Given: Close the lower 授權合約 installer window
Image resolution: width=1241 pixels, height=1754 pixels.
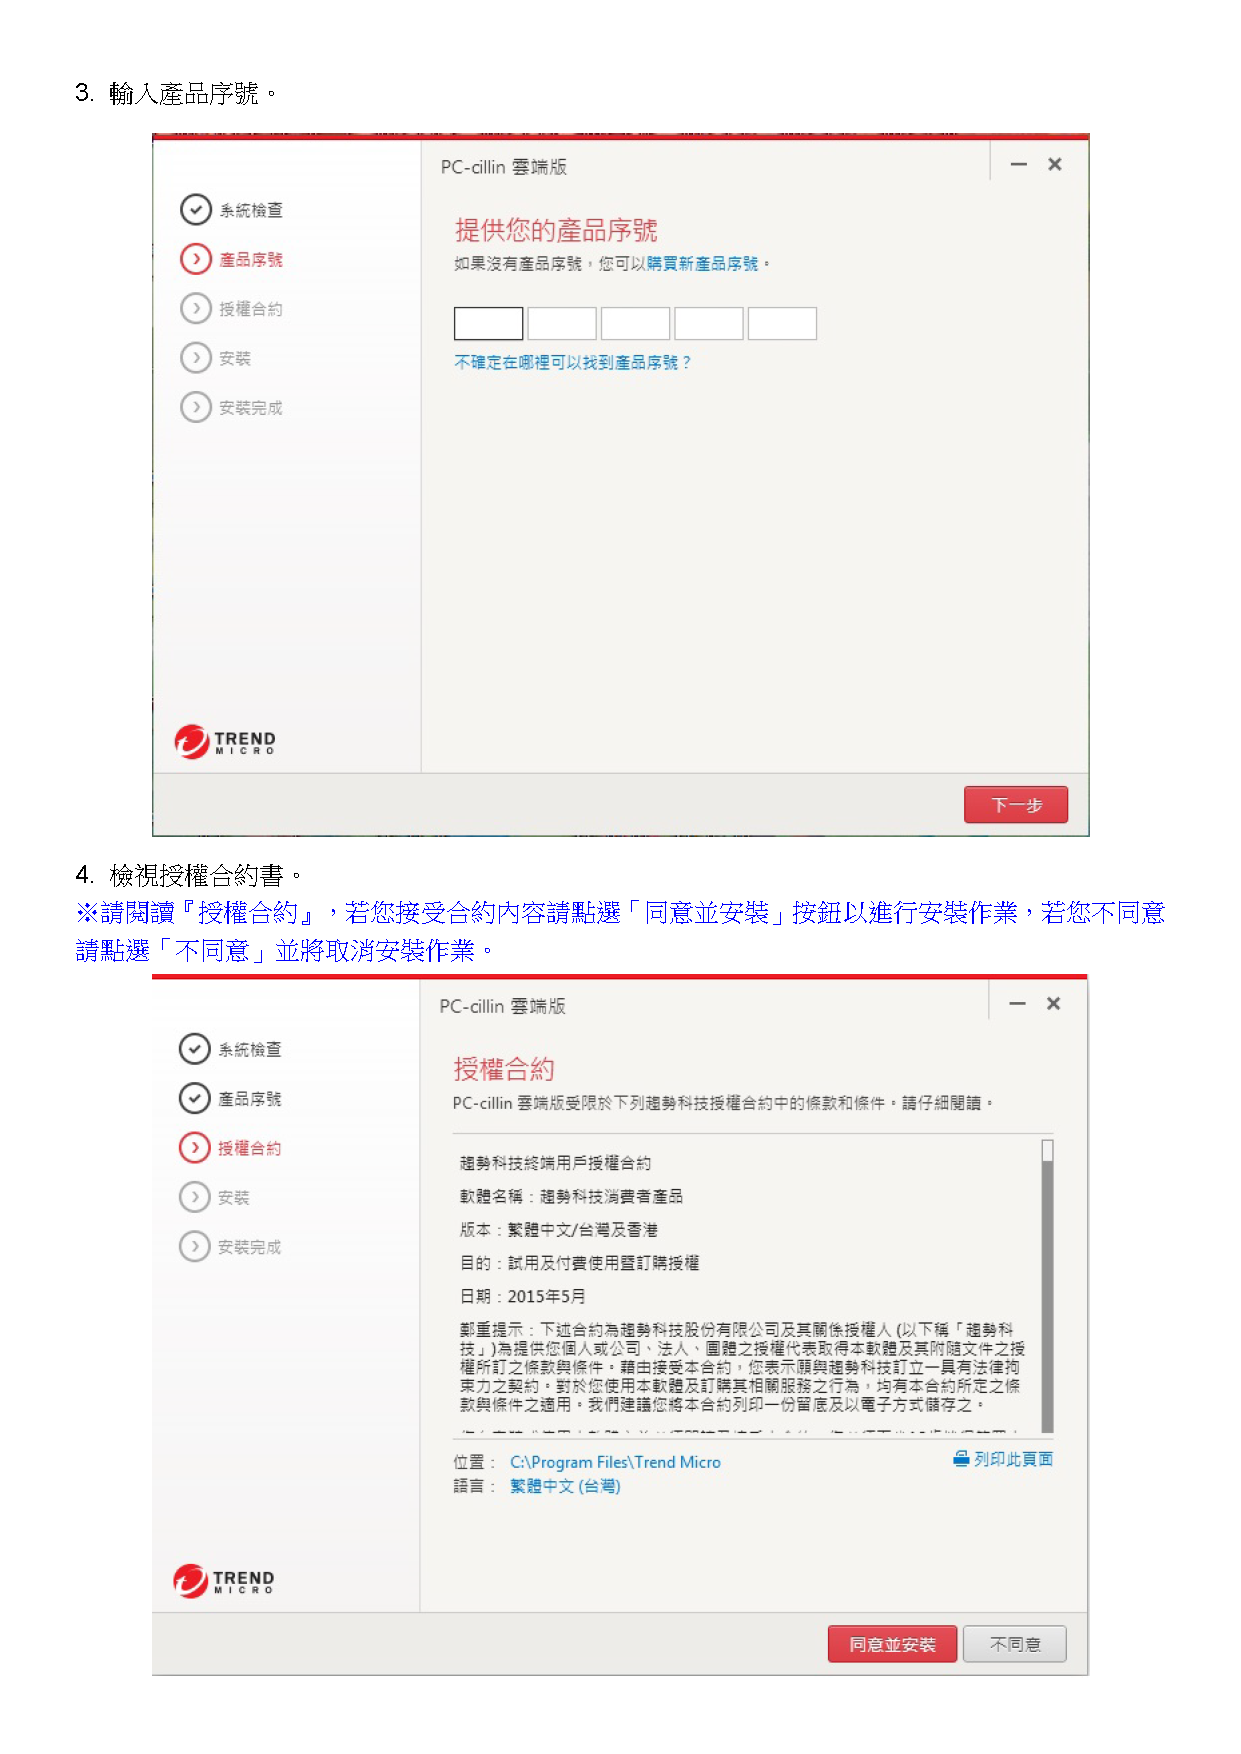Looking at the screenshot, I should pos(1053,1003).
